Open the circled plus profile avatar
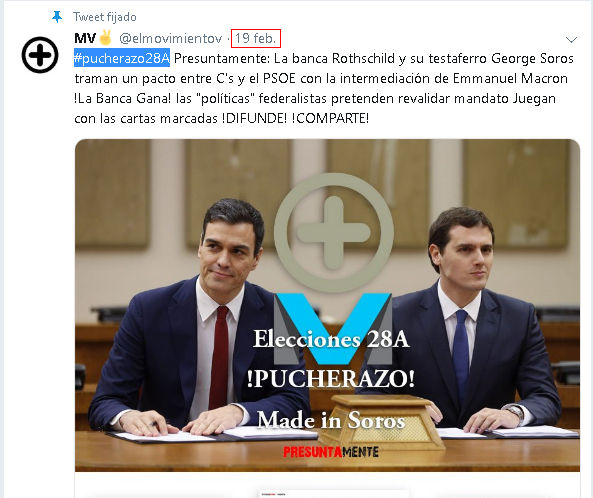Viewport: 593px width, 498px height. coord(40,55)
